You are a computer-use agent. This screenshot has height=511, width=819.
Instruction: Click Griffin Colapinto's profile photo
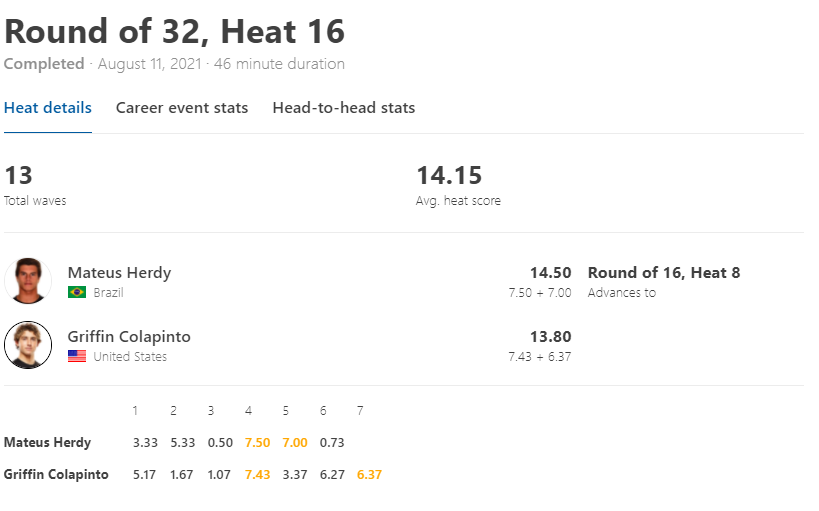coord(28,345)
